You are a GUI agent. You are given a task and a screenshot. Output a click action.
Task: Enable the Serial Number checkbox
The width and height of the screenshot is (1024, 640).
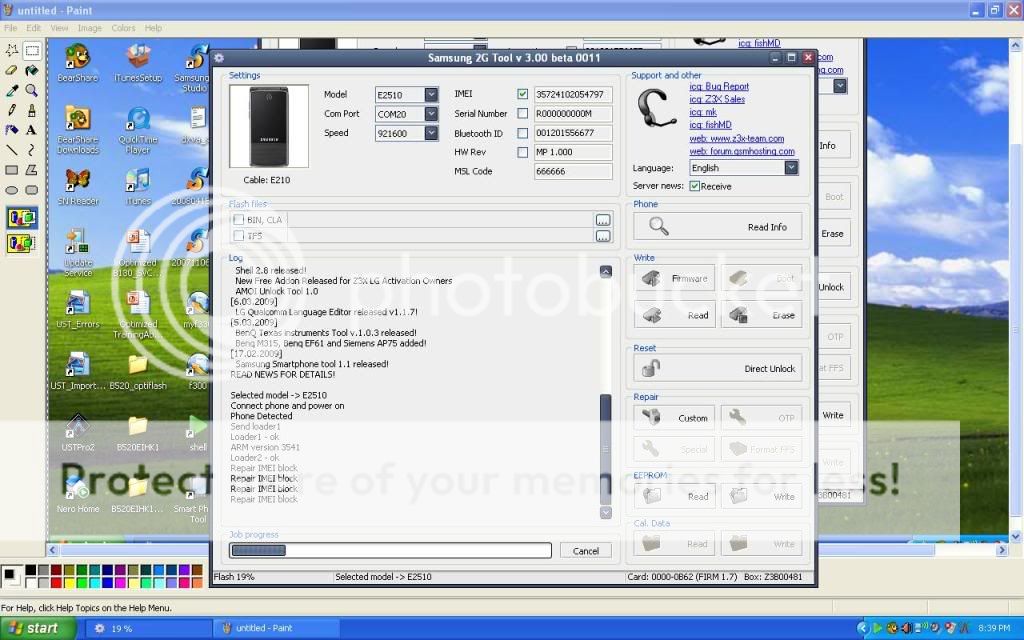pos(522,114)
